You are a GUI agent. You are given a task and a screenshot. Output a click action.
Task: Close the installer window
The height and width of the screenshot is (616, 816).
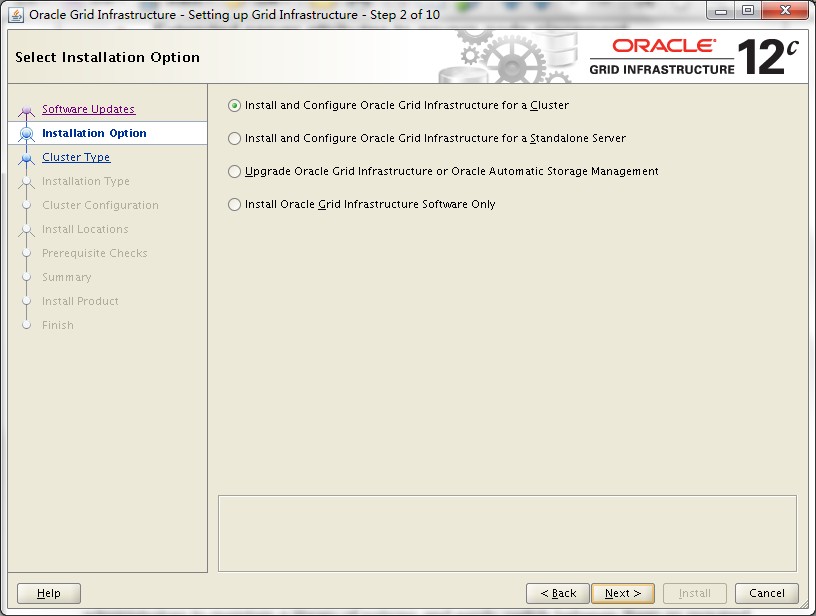(785, 11)
